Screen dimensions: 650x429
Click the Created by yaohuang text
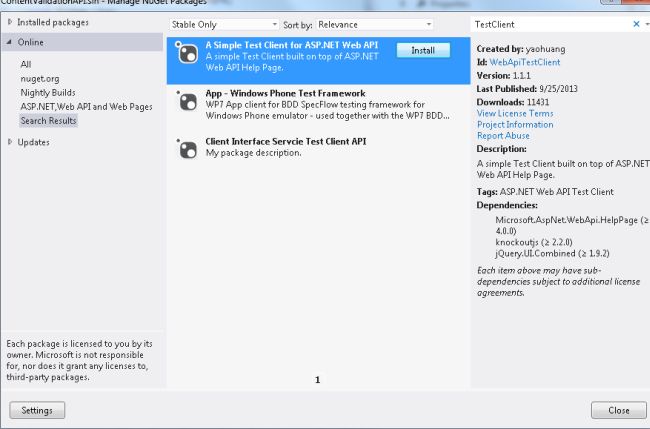coord(521,49)
